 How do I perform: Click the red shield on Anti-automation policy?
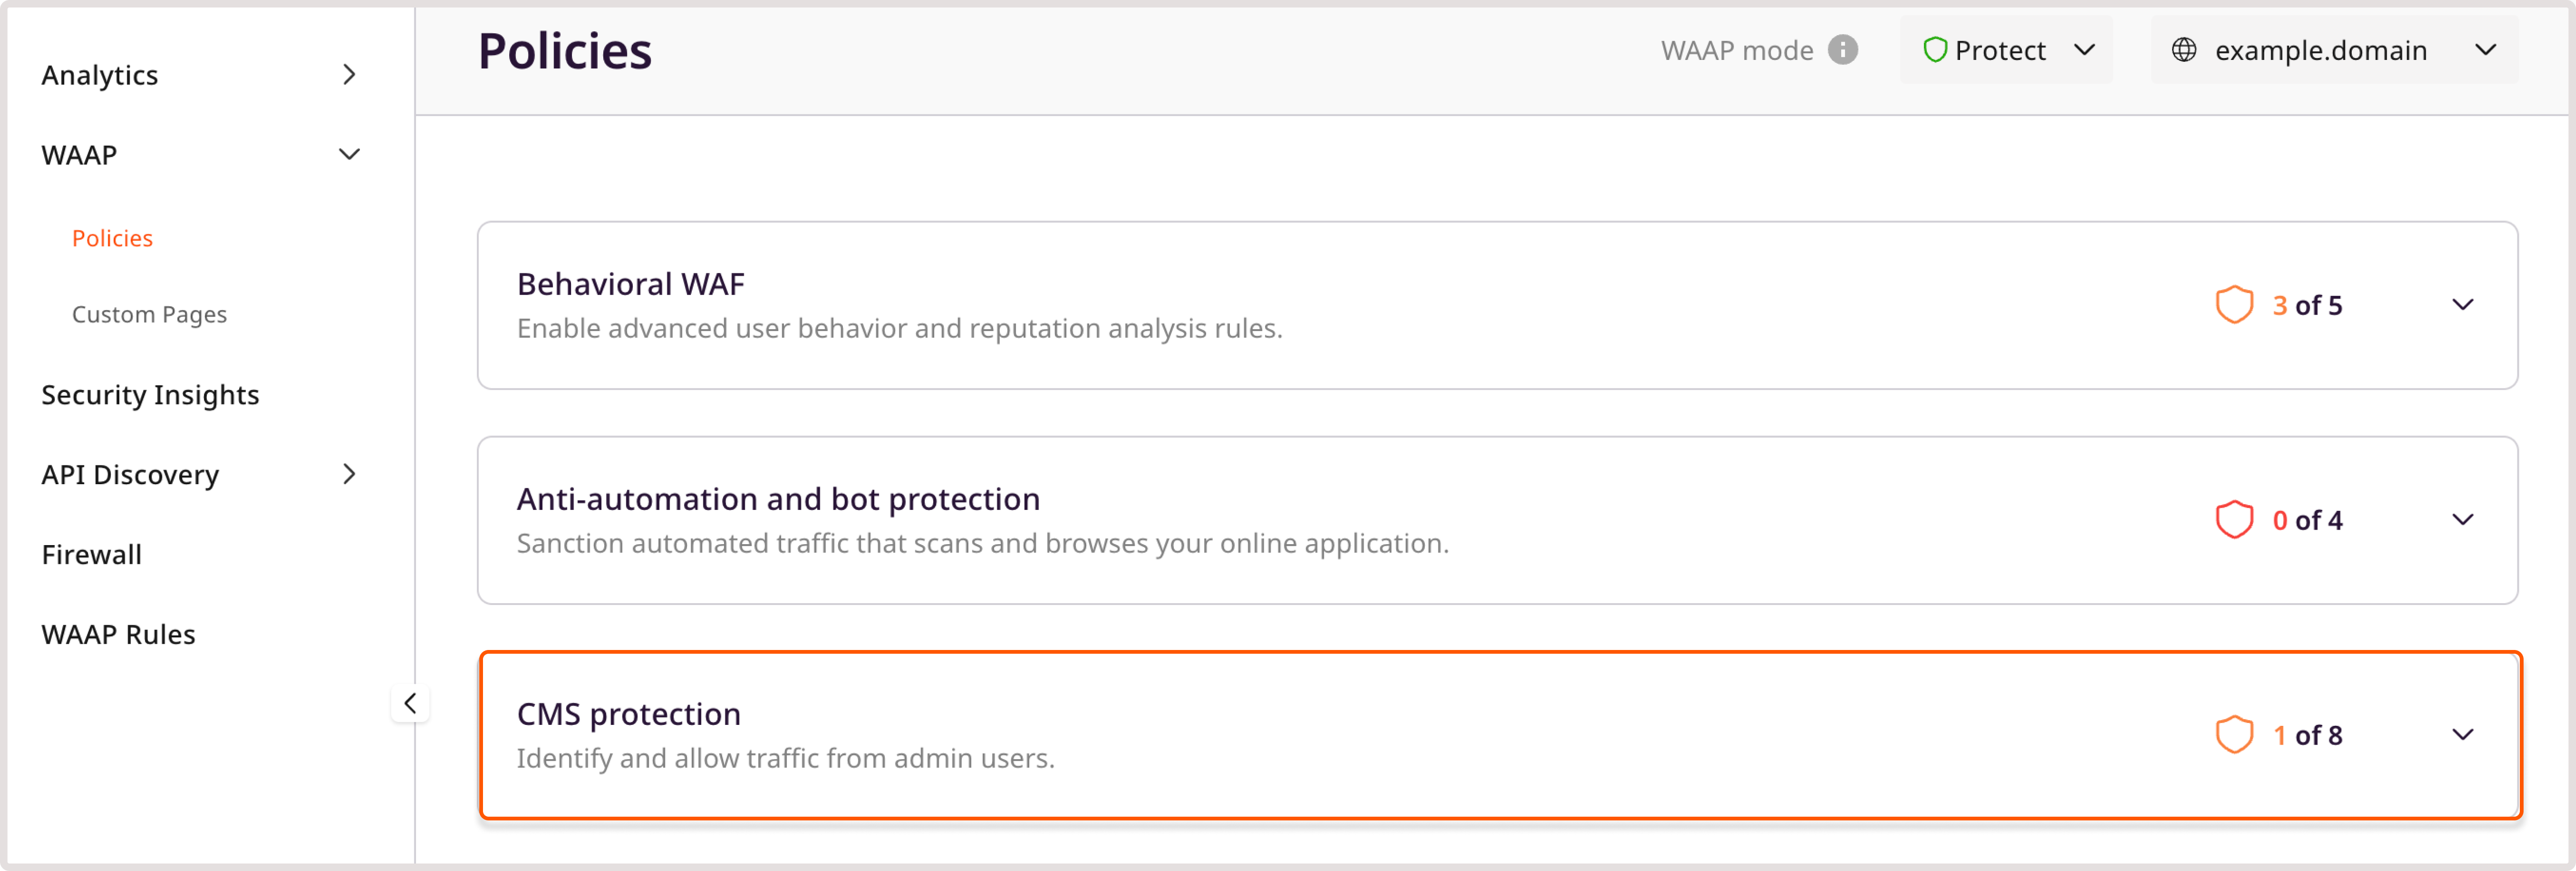pyautogui.click(x=2236, y=519)
